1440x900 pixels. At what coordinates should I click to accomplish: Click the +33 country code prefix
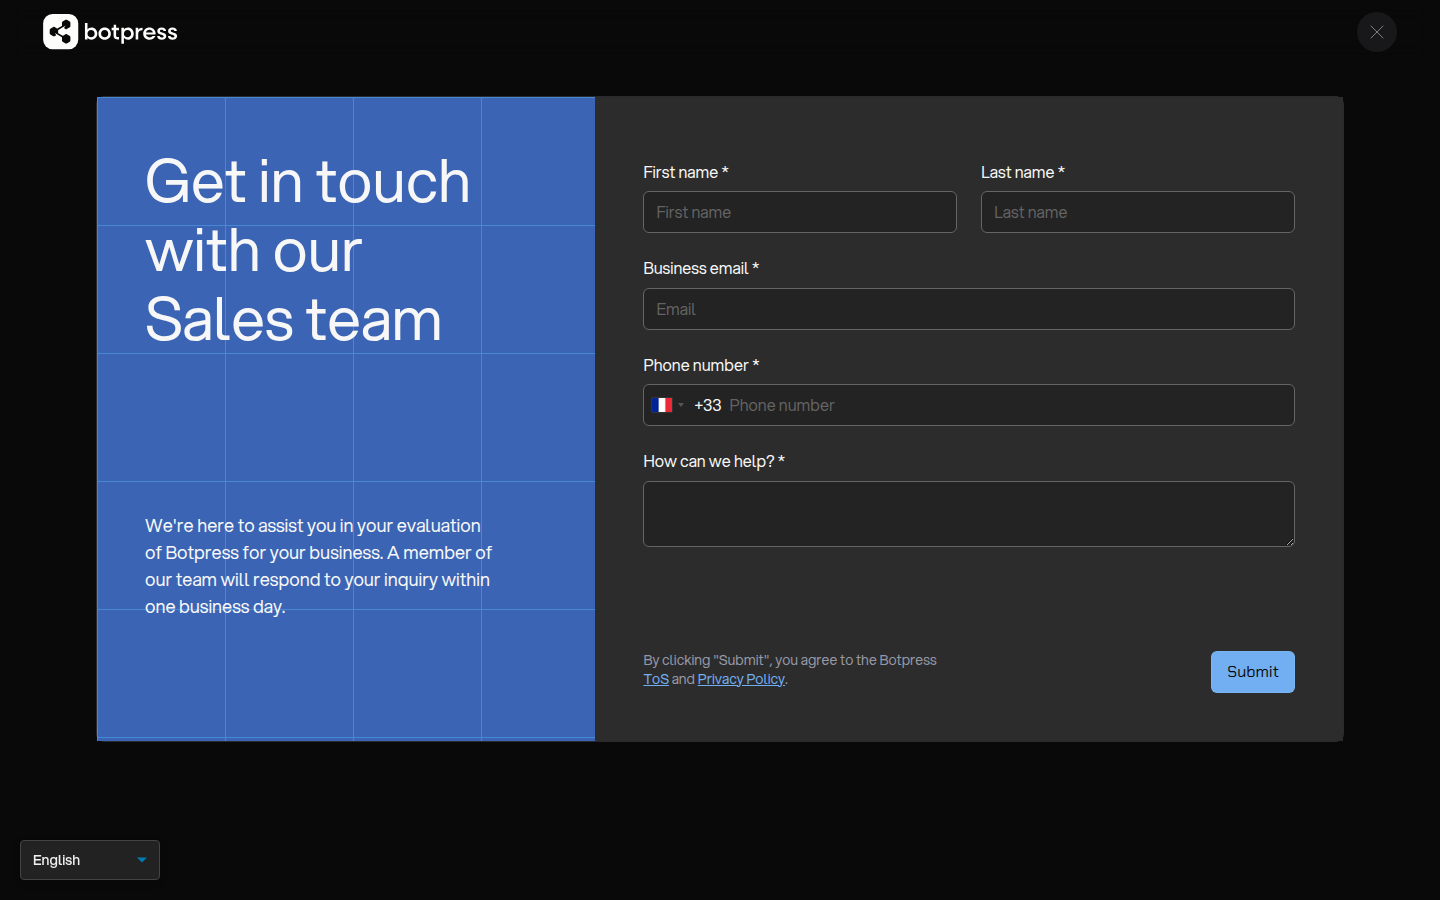point(707,405)
